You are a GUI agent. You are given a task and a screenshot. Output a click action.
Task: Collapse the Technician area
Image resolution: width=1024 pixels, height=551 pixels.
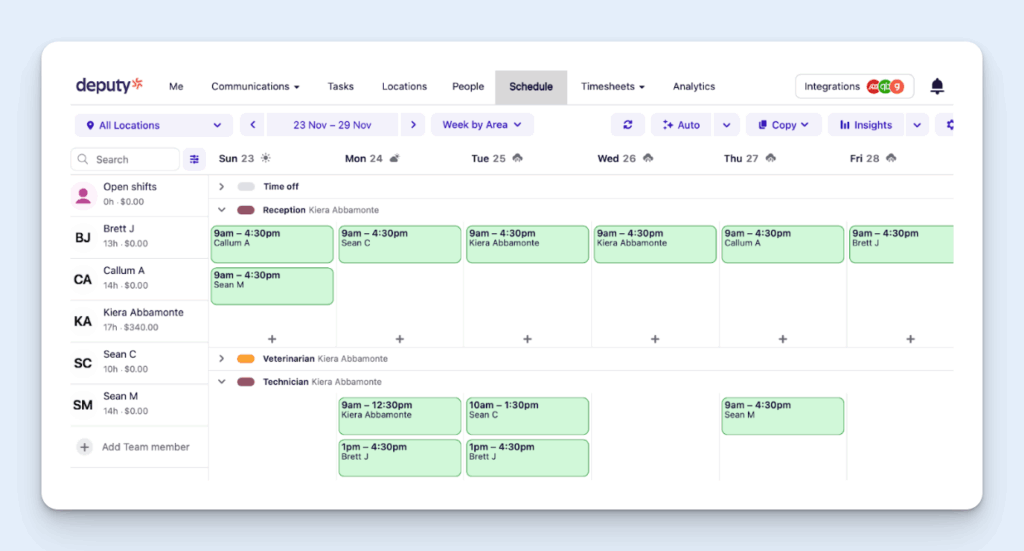point(221,382)
